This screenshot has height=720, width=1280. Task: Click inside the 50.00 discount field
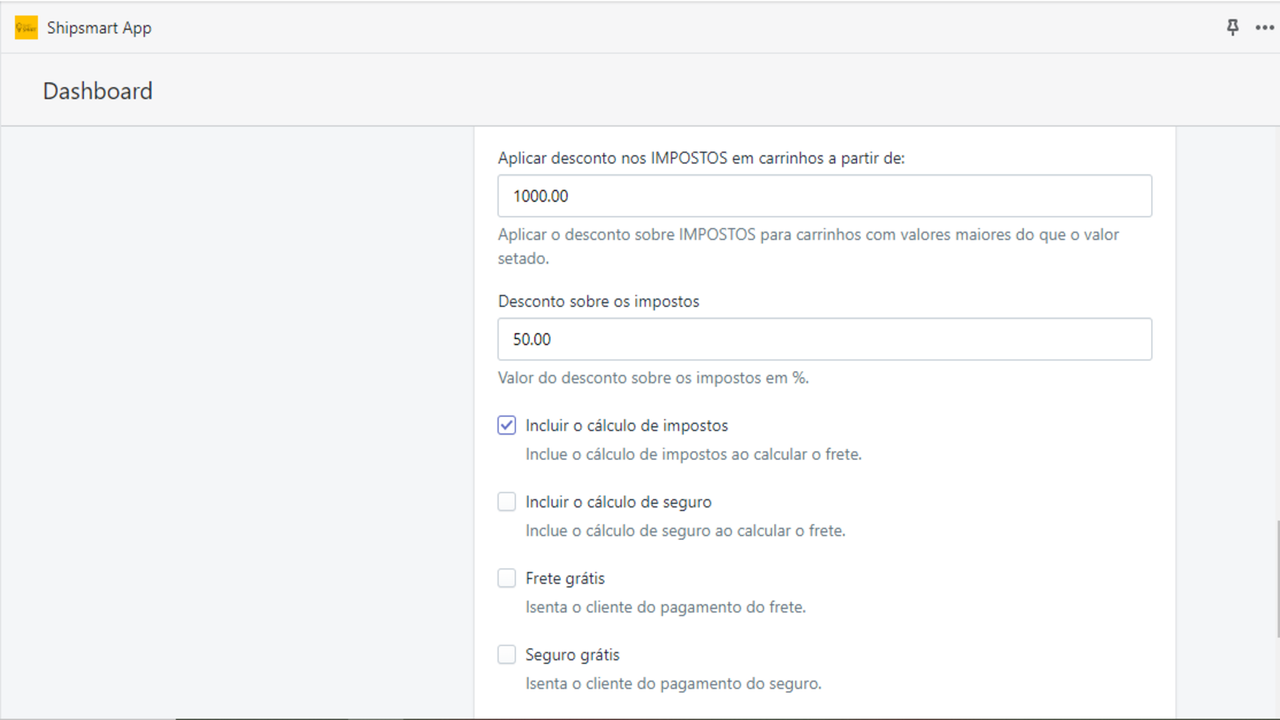824,338
